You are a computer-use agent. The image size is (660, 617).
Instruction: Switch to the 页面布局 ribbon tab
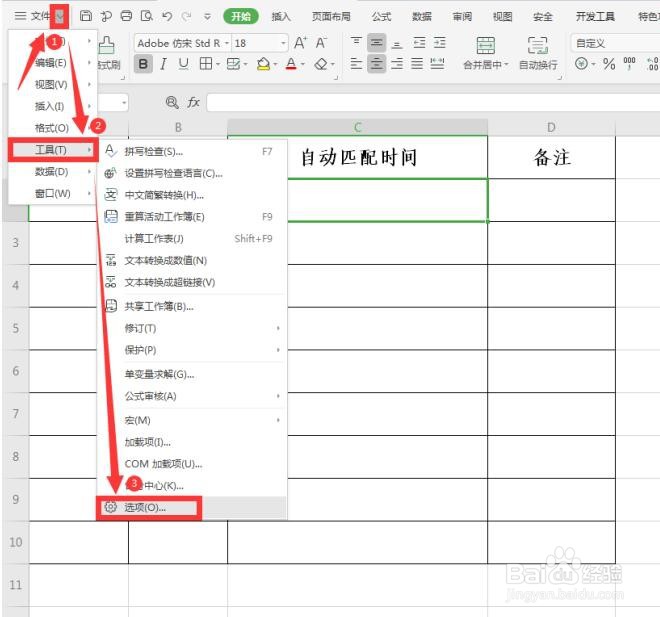point(331,16)
